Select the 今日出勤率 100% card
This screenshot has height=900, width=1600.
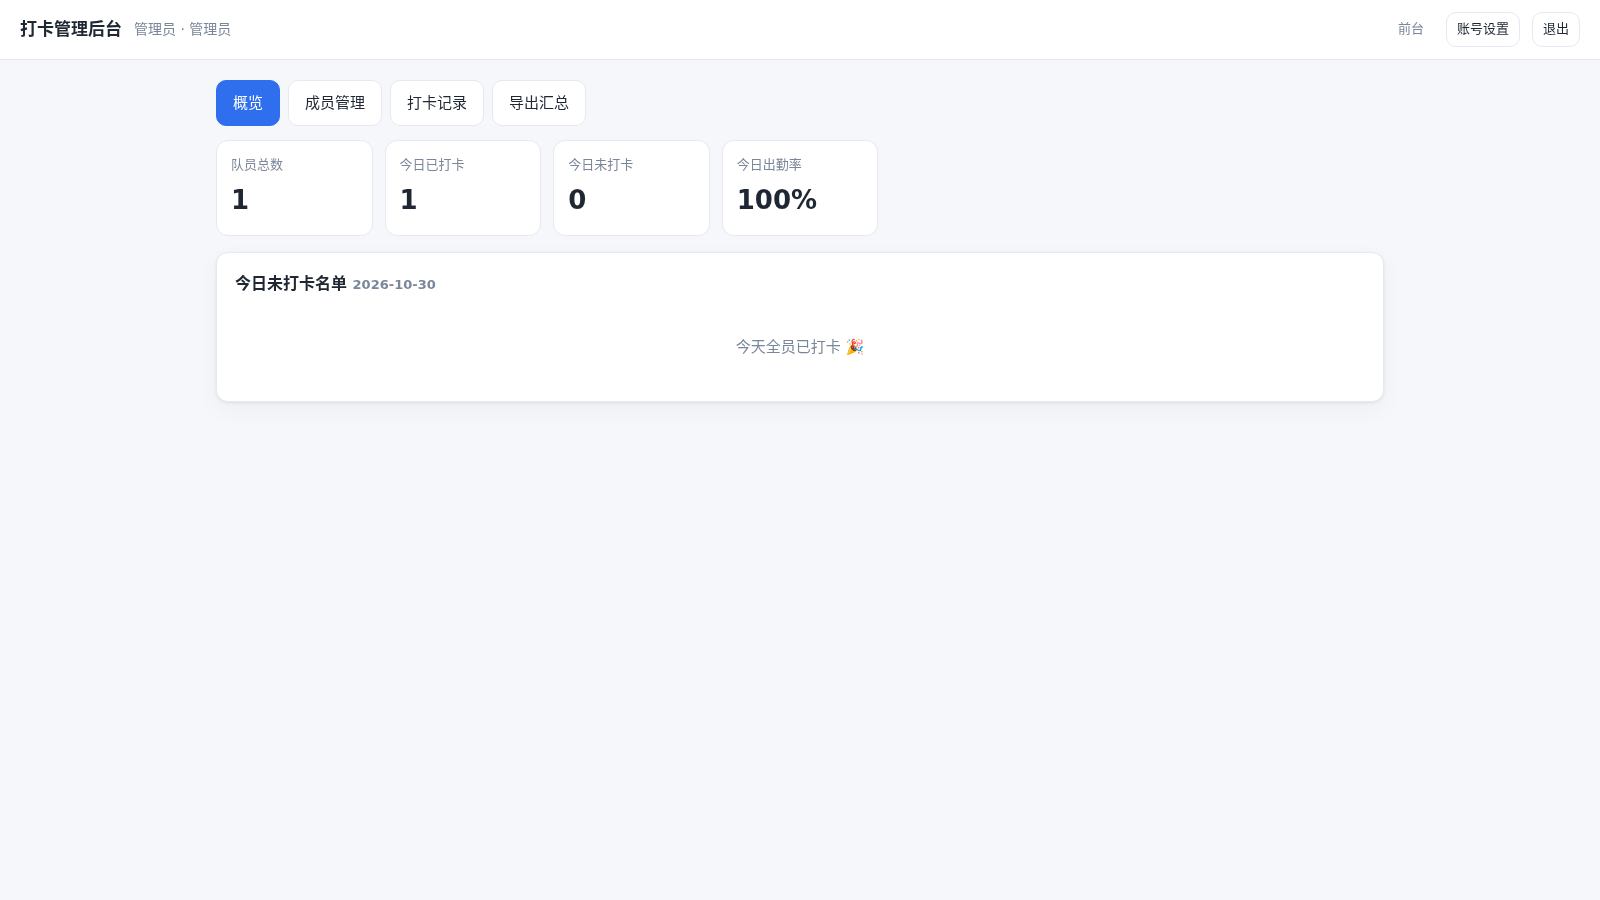point(800,188)
